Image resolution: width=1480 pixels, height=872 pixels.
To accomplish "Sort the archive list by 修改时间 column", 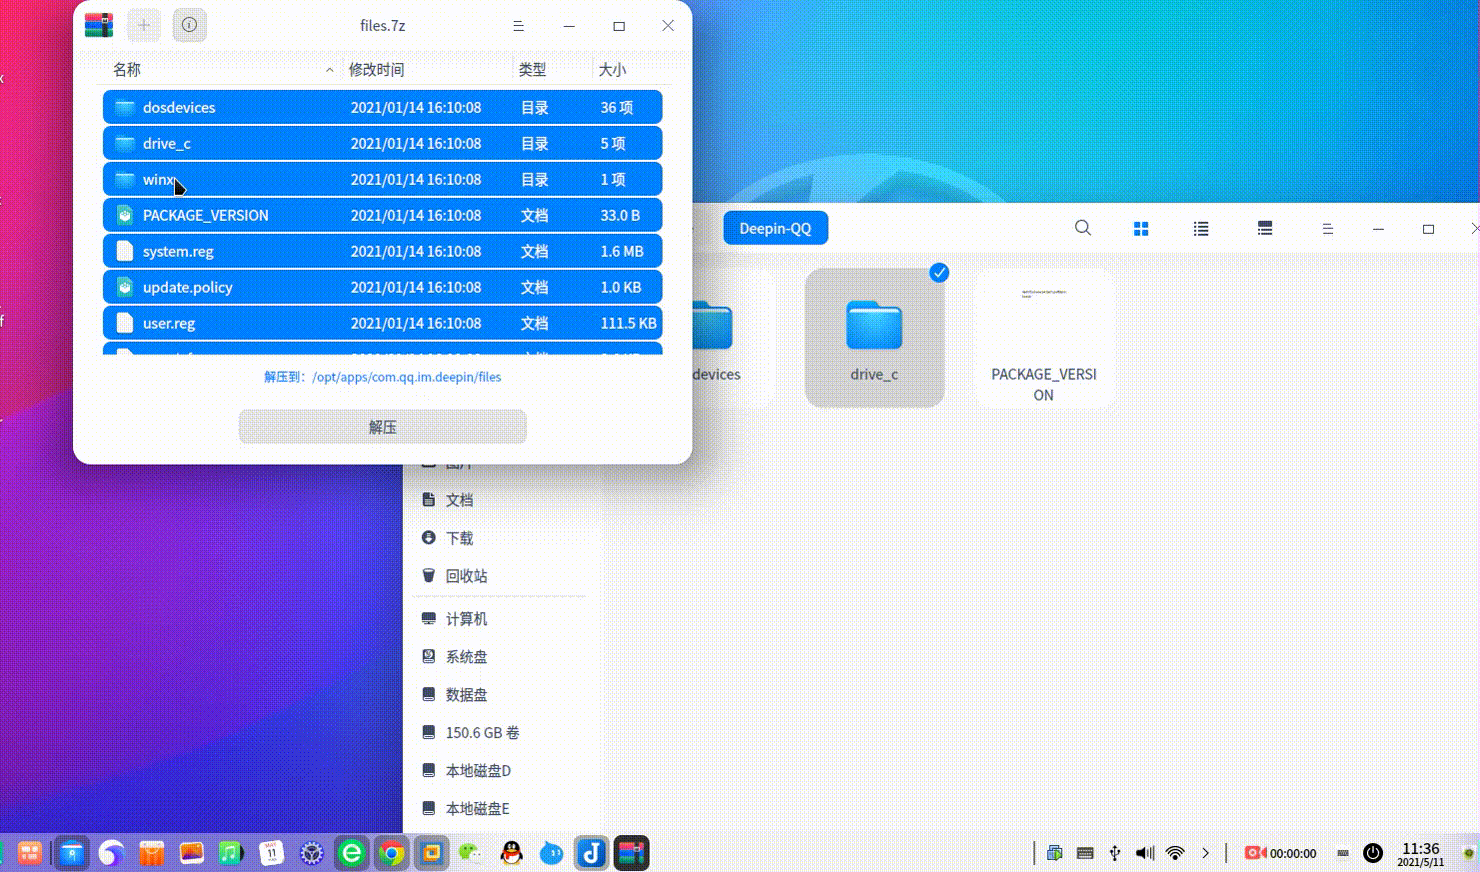I will (x=376, y=69).
